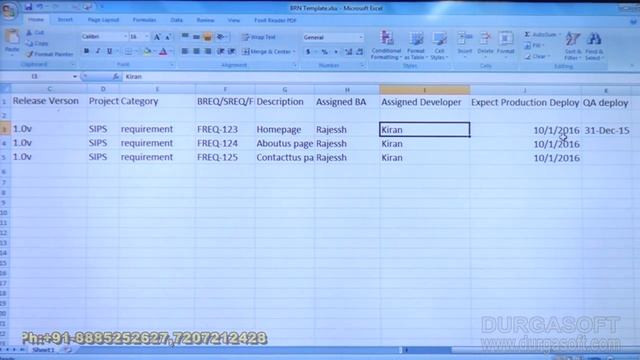640x360 pixels.
Task: Apply Percent Style format
Action: click(324, 52)
